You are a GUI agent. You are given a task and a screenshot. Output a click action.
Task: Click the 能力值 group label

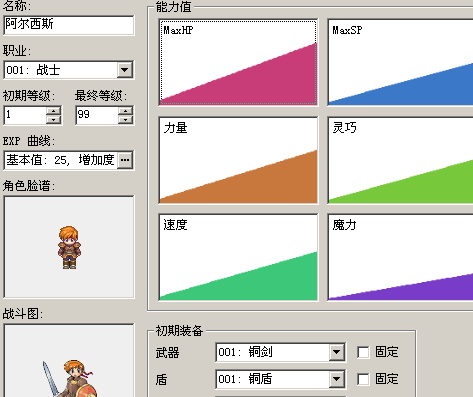pos(174,7)
